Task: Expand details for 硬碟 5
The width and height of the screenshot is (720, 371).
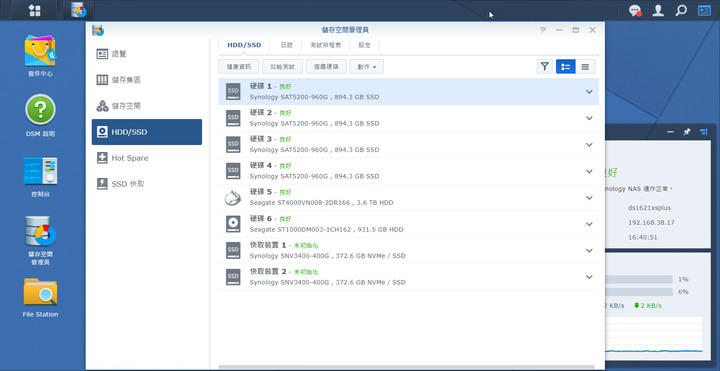Action: pos(589,197)
